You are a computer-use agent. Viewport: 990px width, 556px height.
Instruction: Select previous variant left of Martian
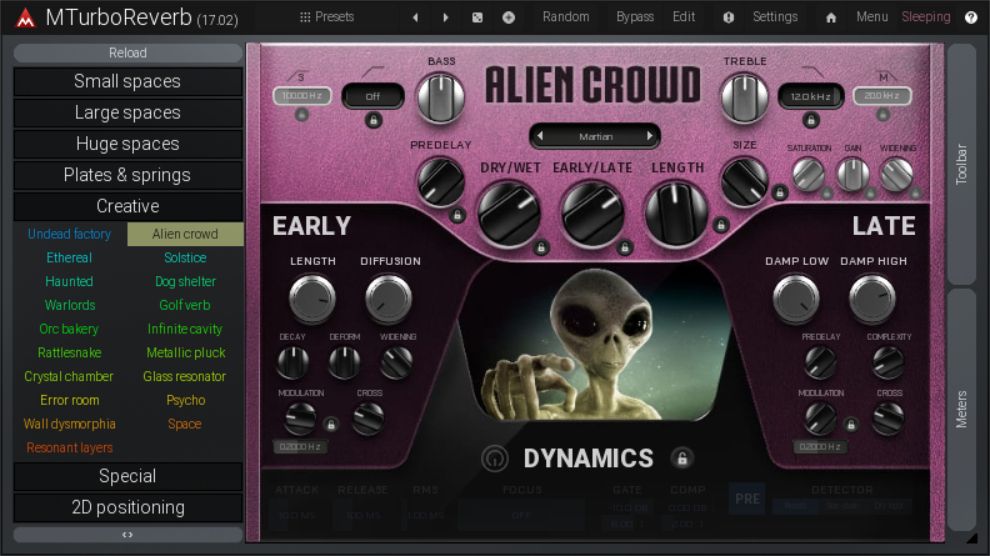tap(540, 136)
